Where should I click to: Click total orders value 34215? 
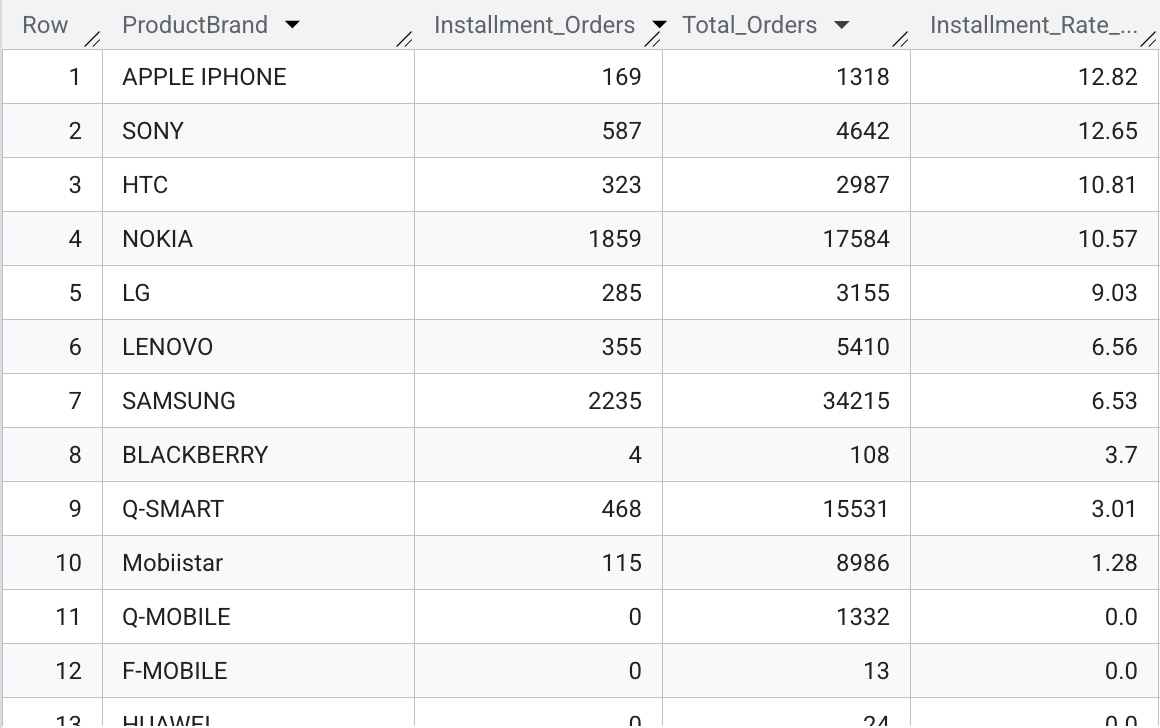[856, 401]
